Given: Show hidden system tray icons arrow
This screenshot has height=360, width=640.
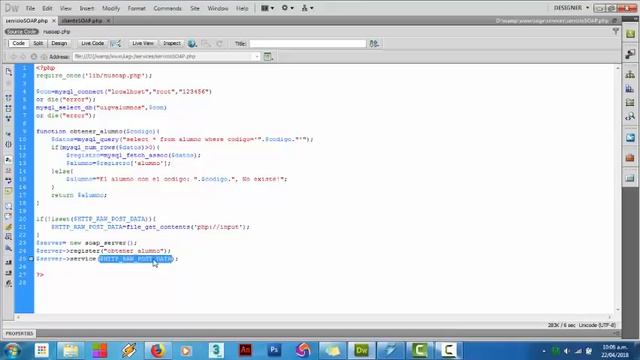Looking at the screenshot, I should (544, 351).
